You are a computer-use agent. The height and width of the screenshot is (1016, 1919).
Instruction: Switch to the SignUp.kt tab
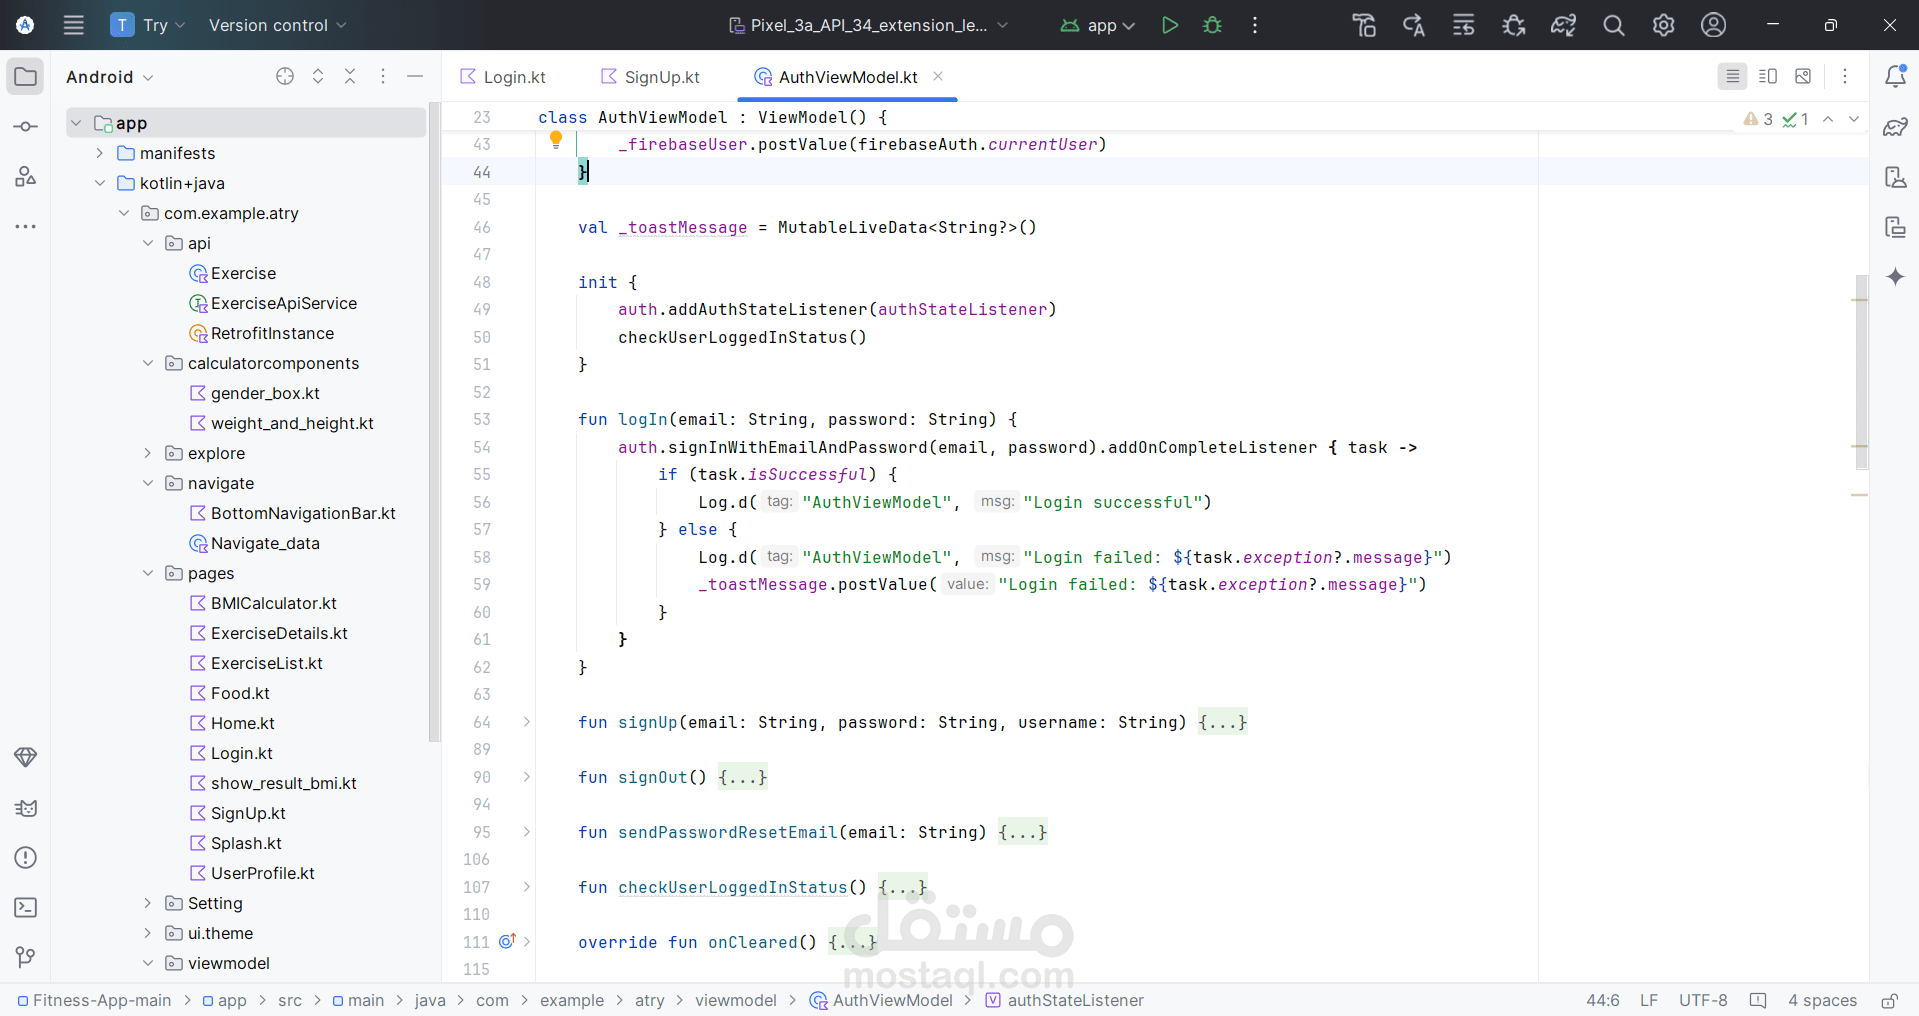tap(650, 77)
